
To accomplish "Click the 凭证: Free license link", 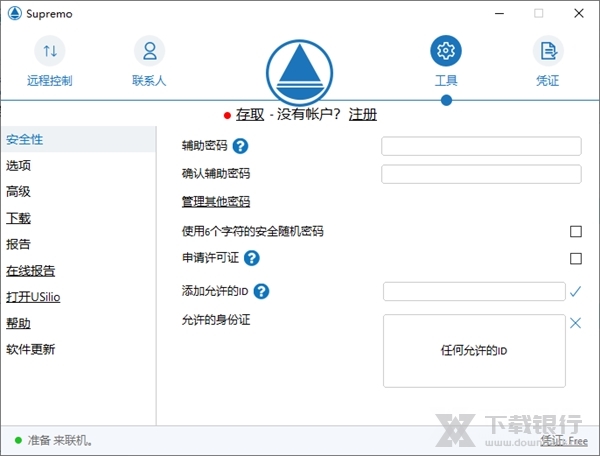I will [564, 441].
